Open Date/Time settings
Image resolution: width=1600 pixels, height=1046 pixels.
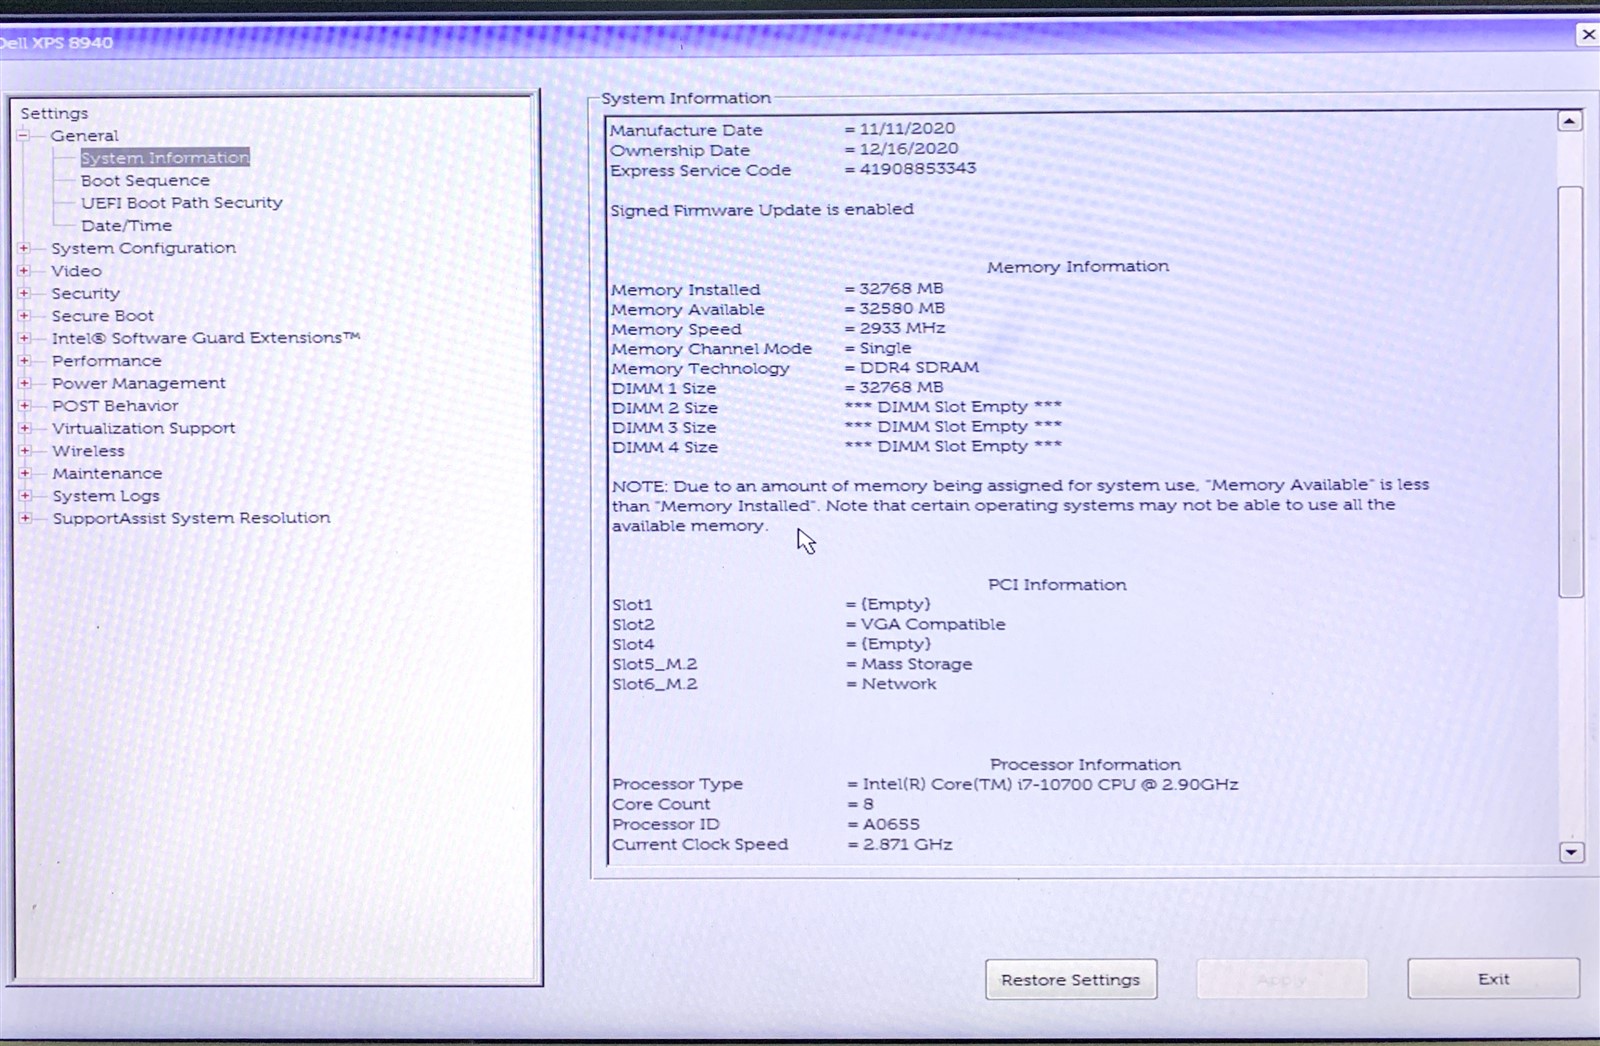pos(126,225)
